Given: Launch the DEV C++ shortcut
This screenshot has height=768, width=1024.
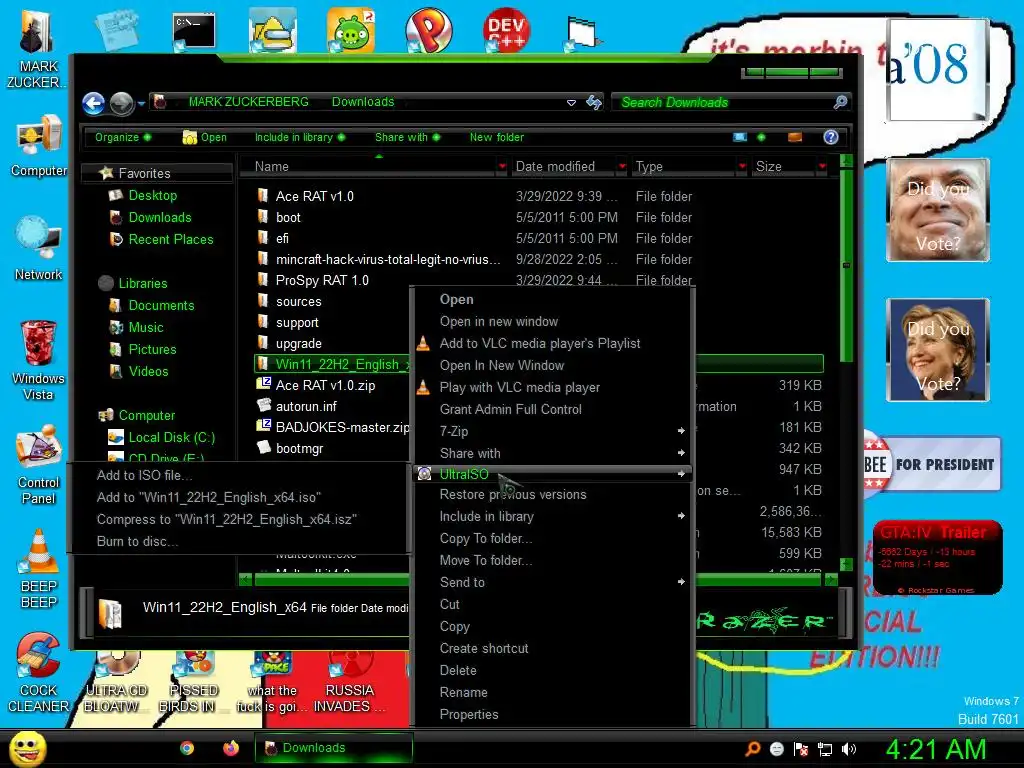Looking at the screenshot, I should (506, 30).
